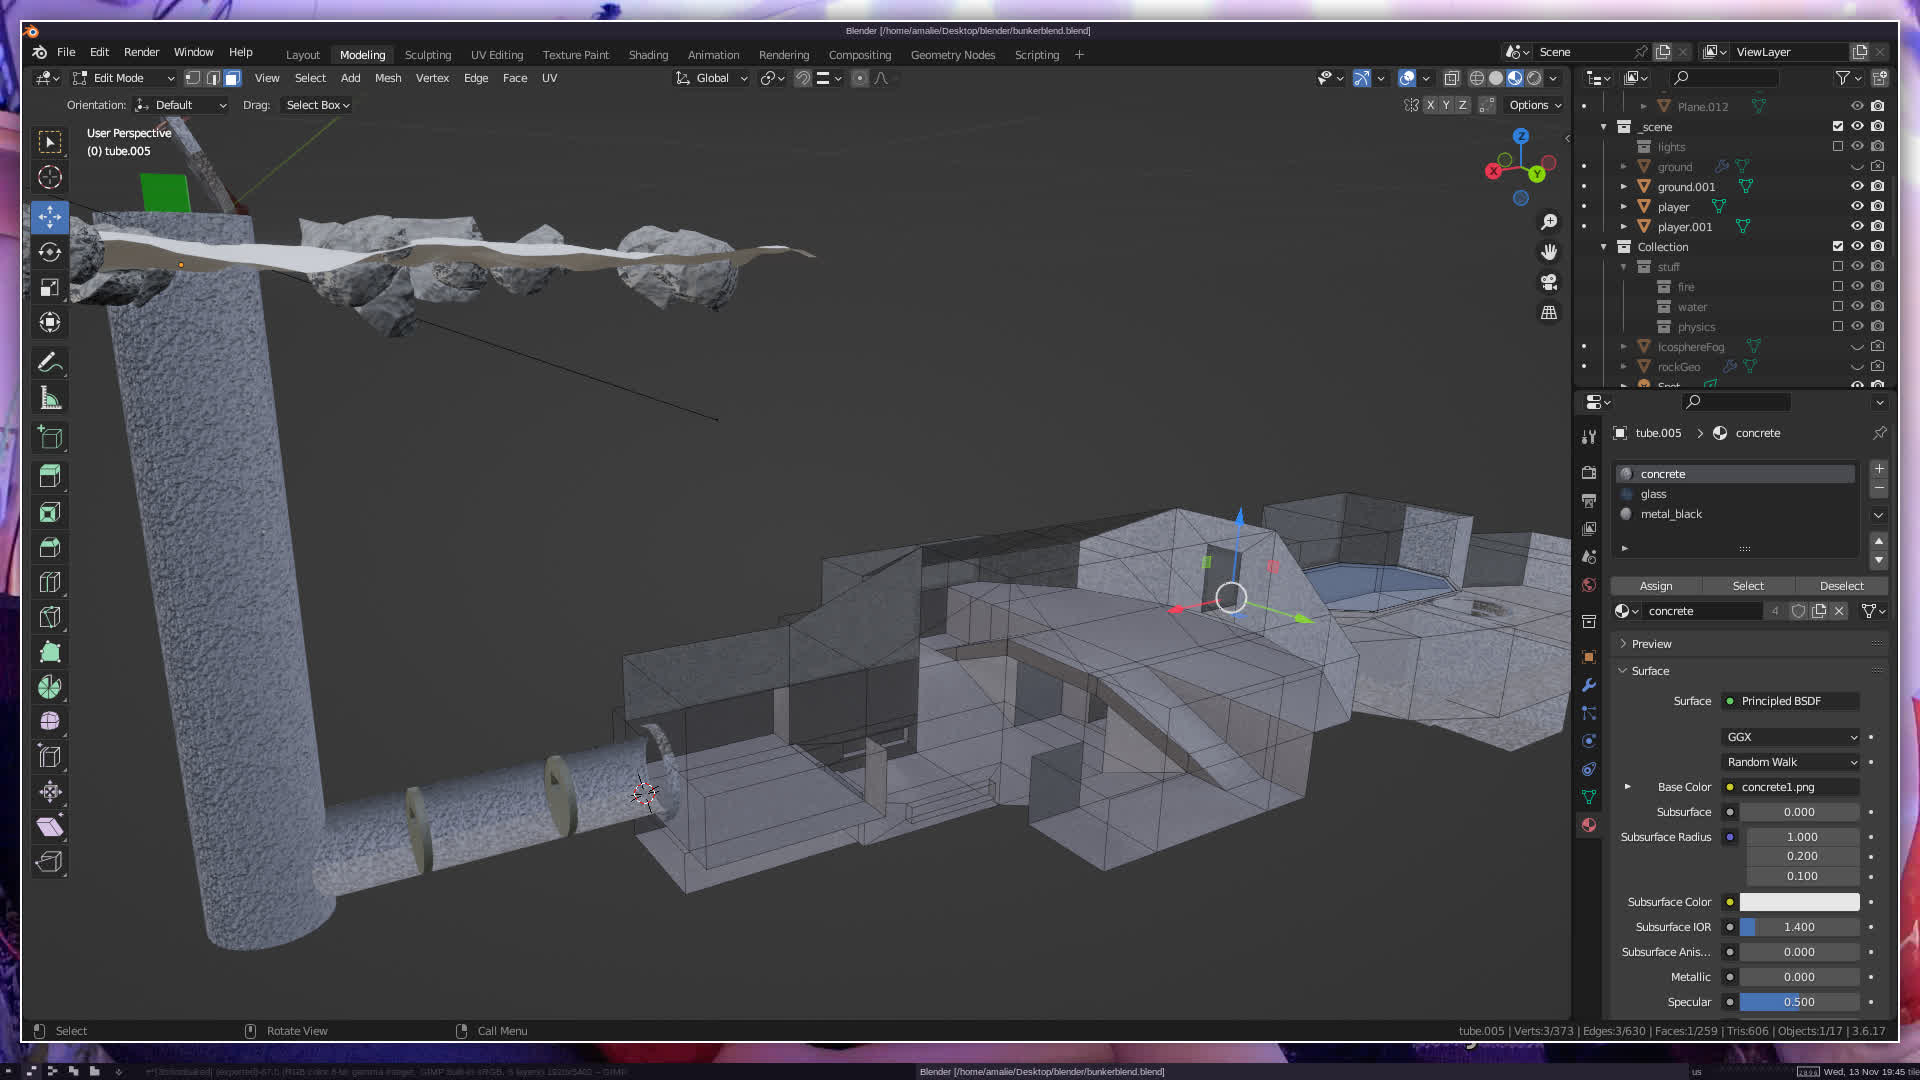Click the camera view icon
This screenshot has height=1080, width=1920.
pyautogui.click(x=1549, y=282)
